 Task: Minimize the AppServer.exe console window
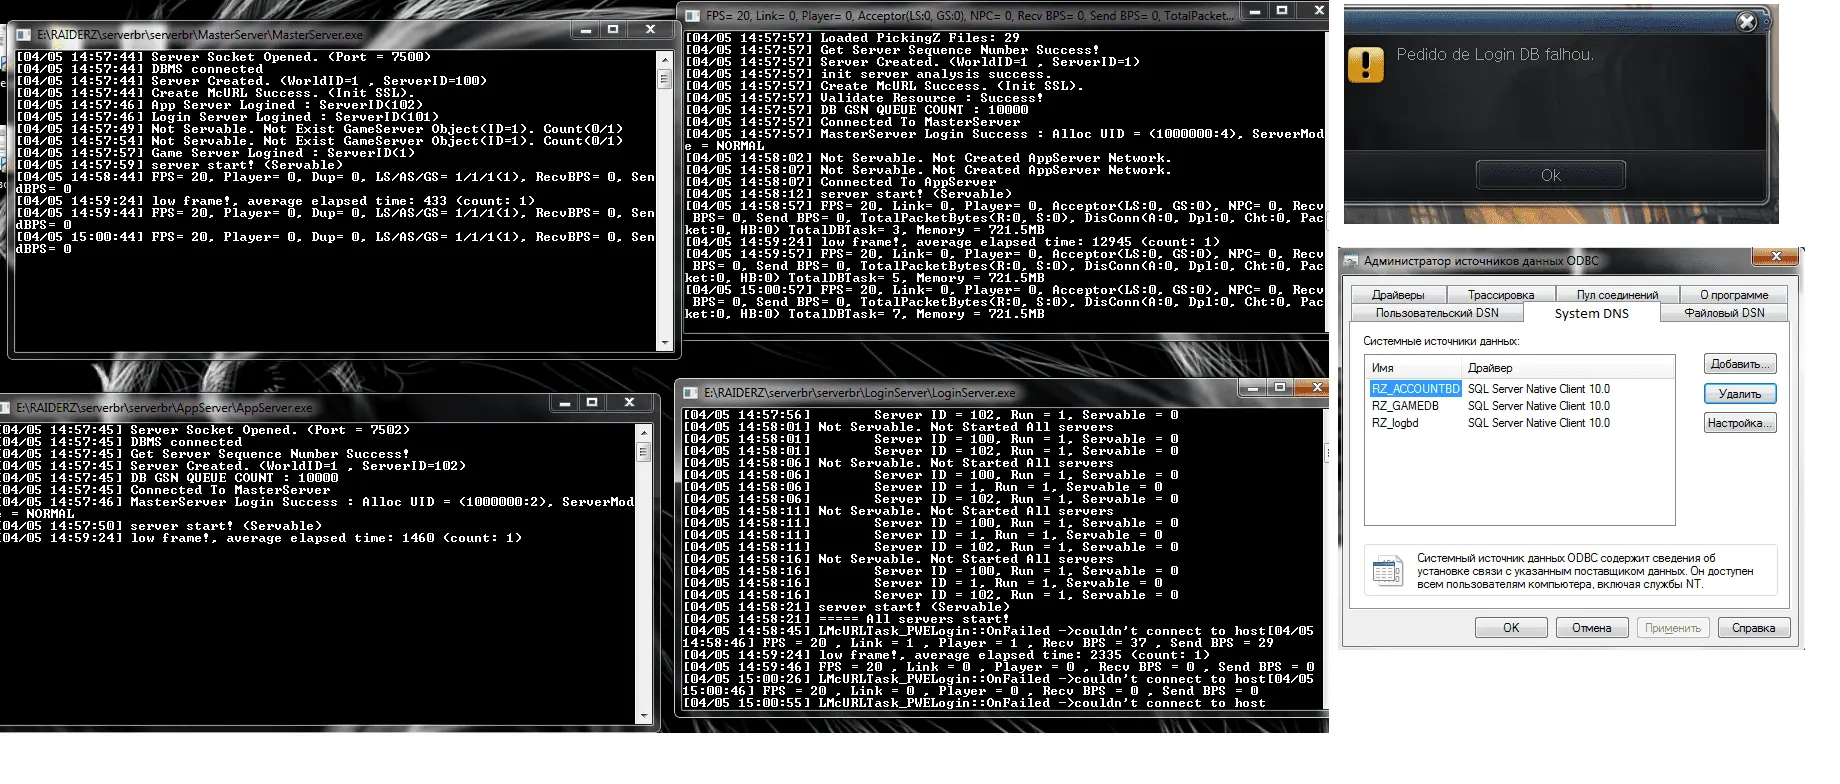coord(565,402)
